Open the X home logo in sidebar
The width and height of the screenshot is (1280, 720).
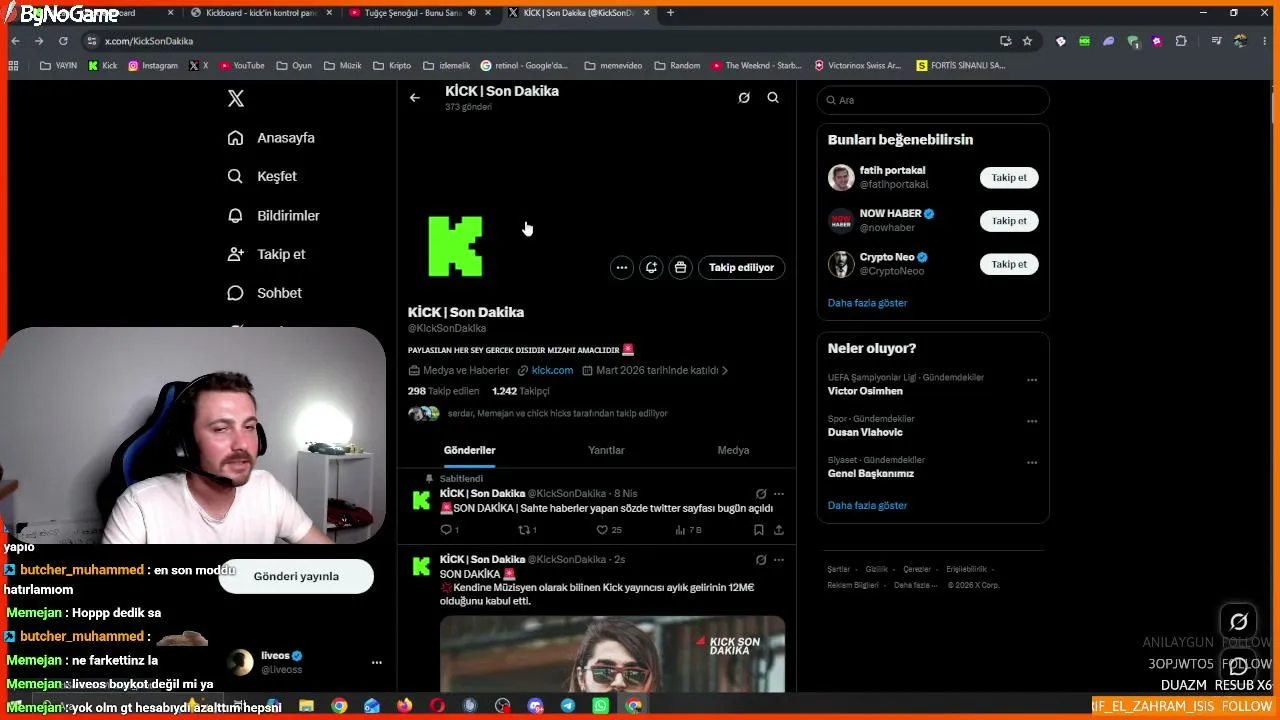click(x=236, y=98)
